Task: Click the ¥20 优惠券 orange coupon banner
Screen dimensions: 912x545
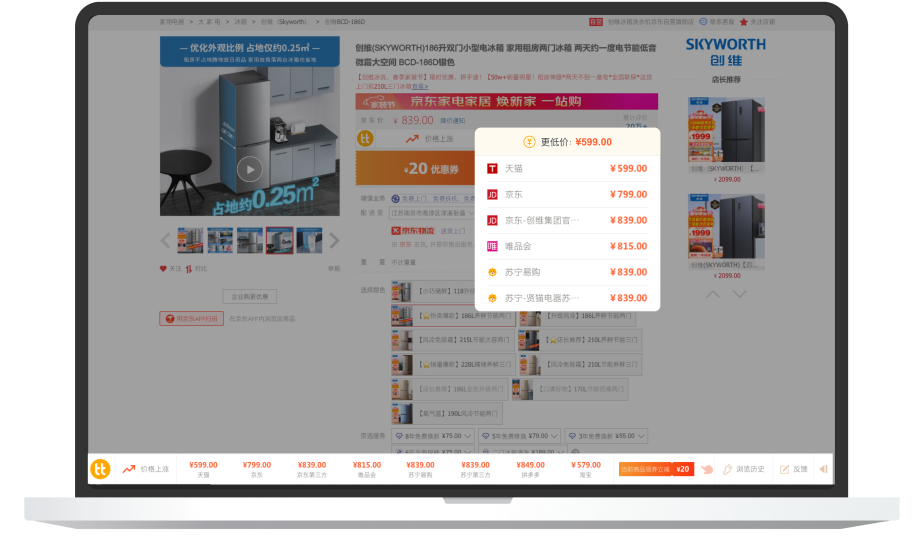Action: 415,169
